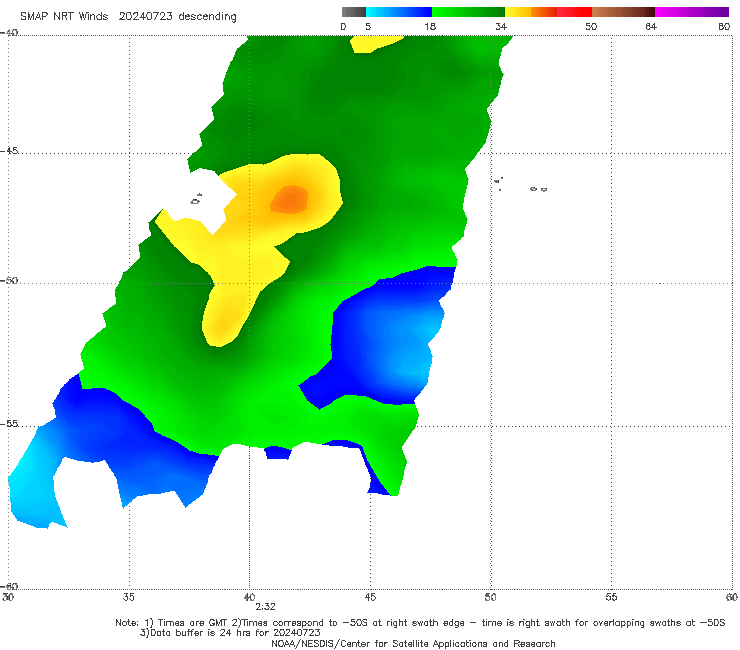740x650 pixels.
Task: Pick the magenta-purple segment of the color bar
Action: 692,12
